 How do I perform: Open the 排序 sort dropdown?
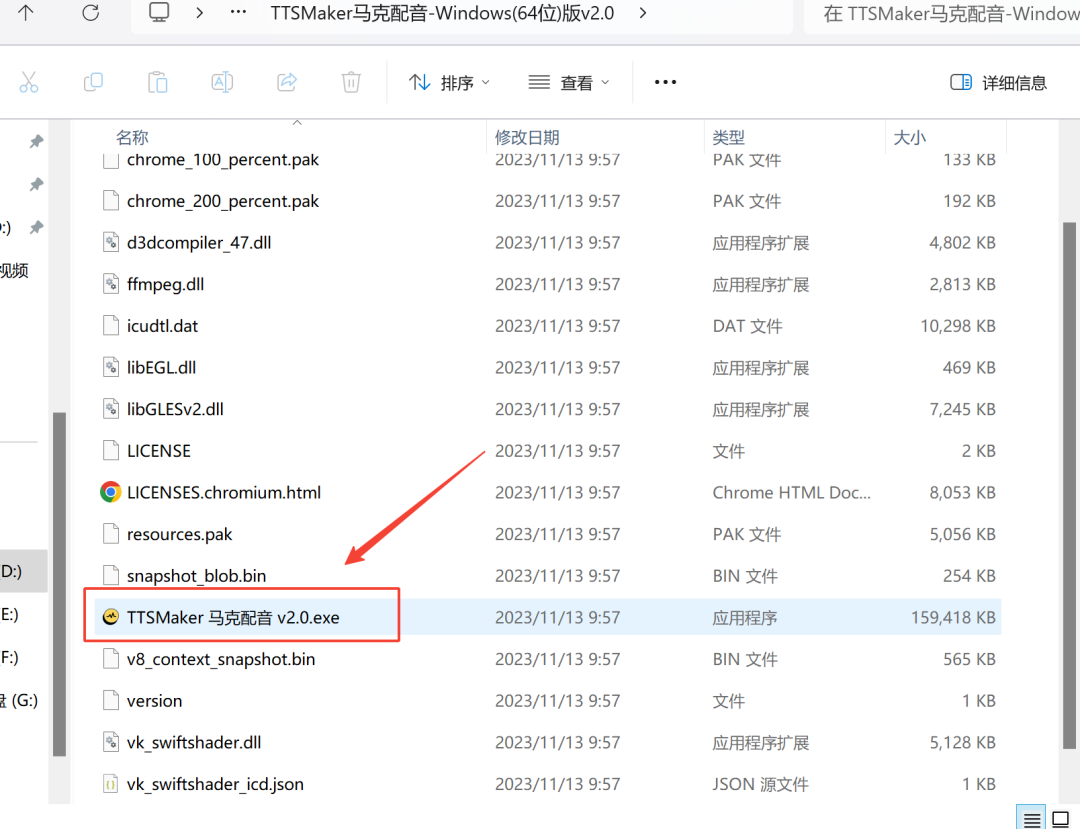click(449, 83)
